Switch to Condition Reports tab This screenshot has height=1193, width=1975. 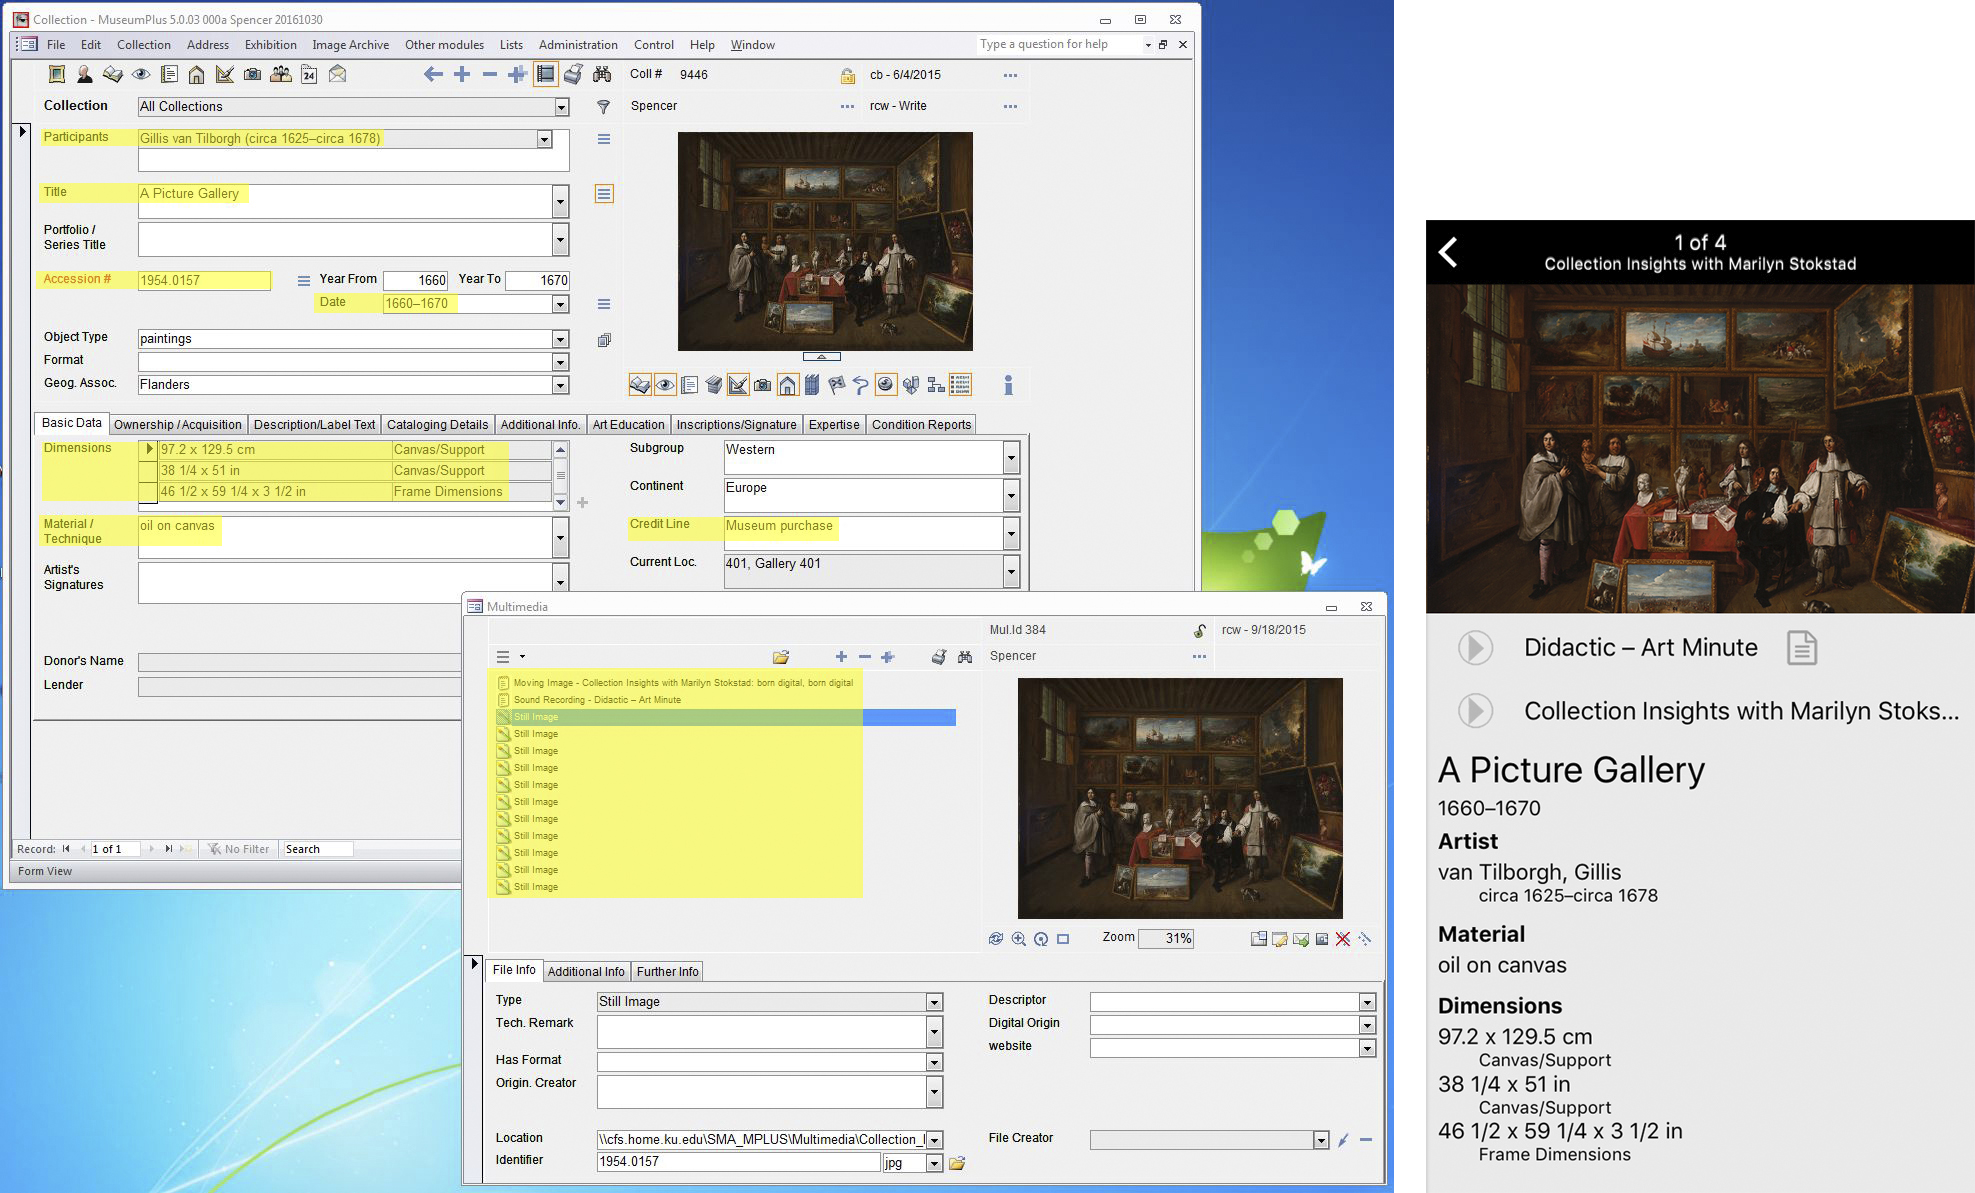(x=921, y=425)
